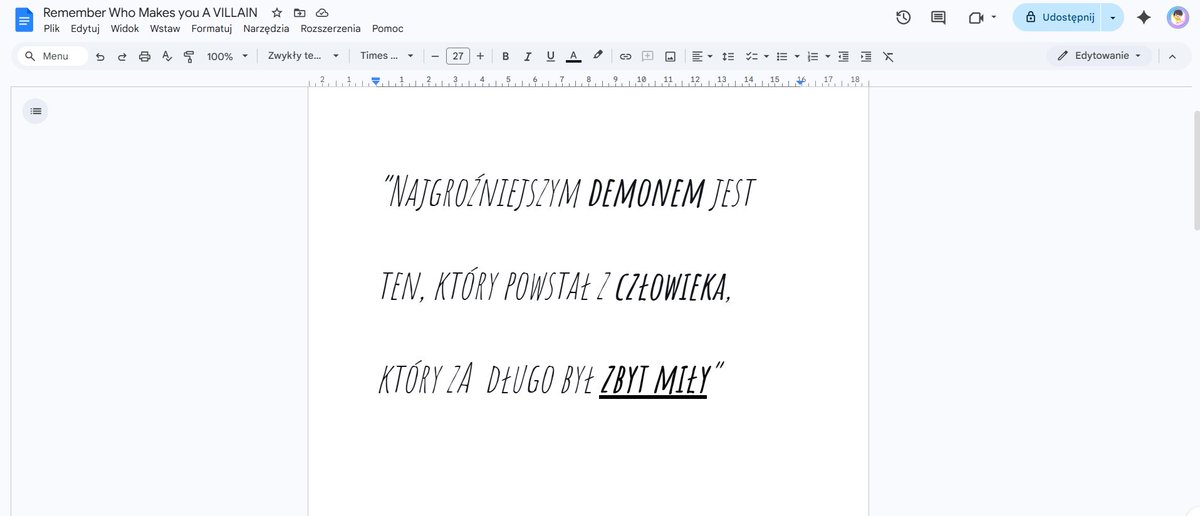The image size is (1200, 516).
Task: Open the Wstaw menu
Action: pyautogui.click(x=165, y=29)
